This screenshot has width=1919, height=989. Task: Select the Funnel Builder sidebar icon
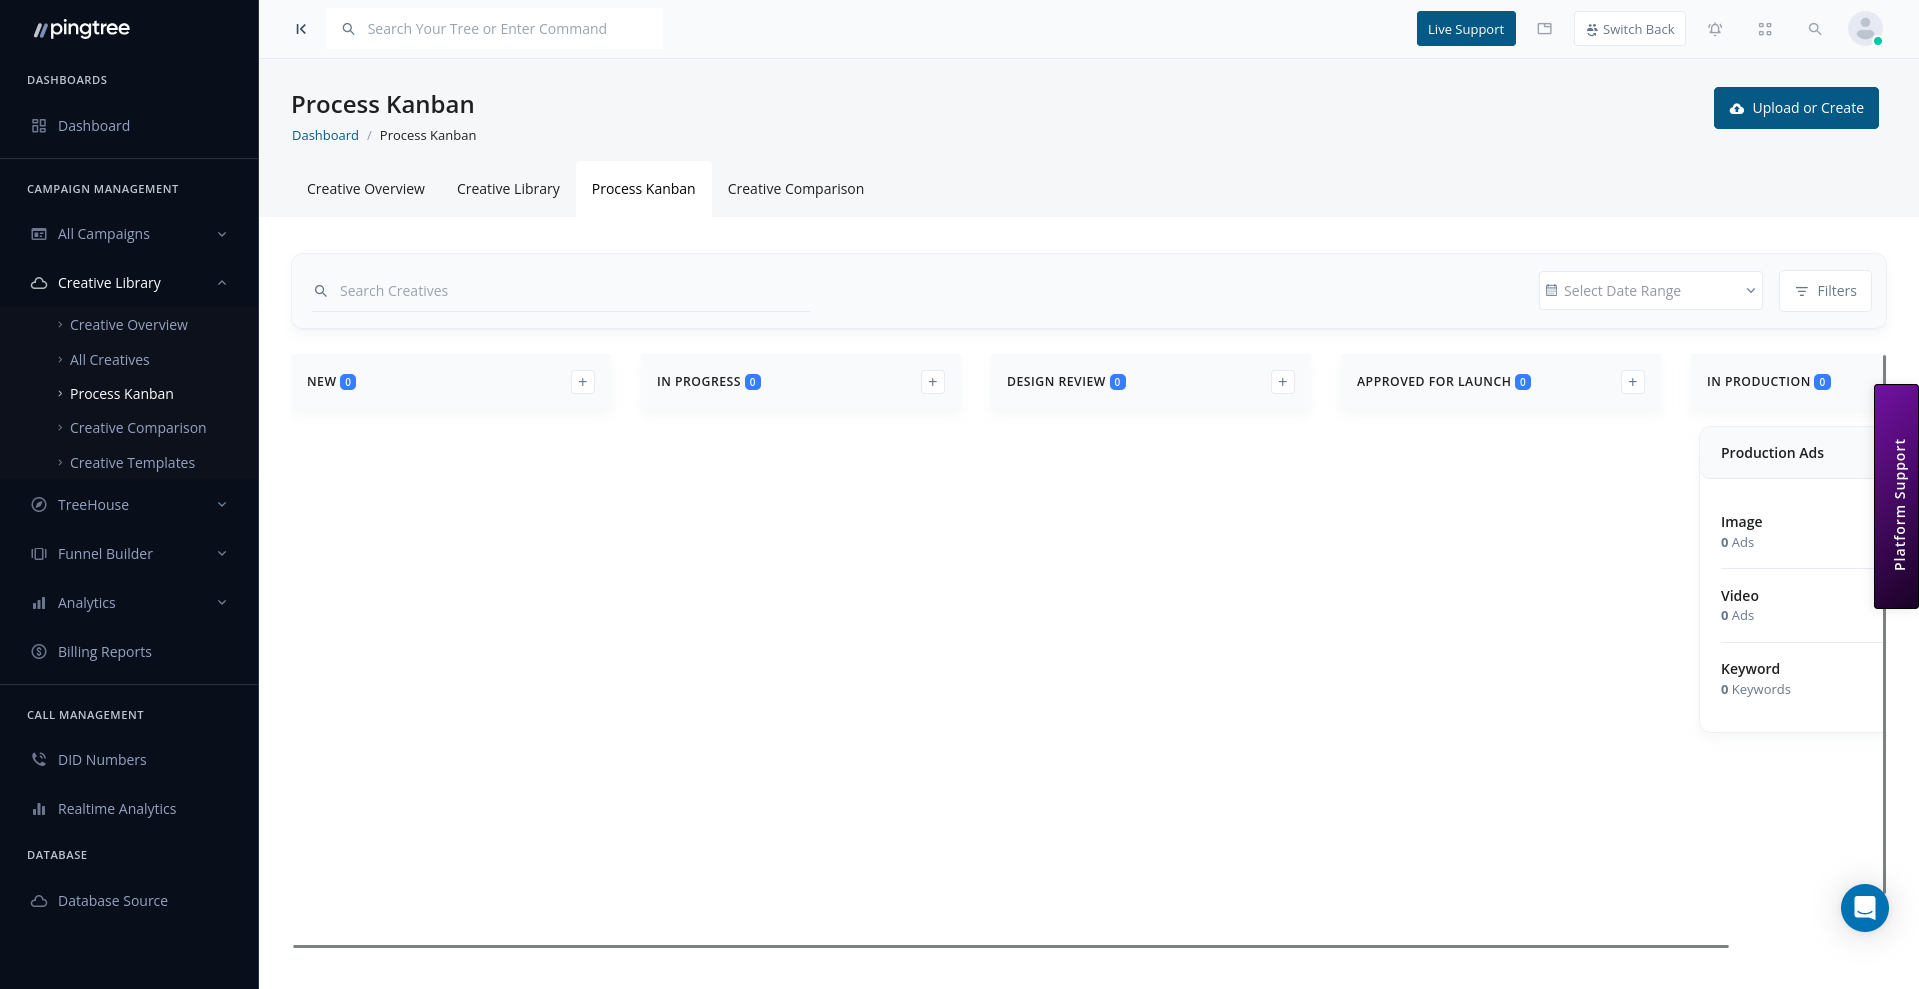(x=38, y=553)
